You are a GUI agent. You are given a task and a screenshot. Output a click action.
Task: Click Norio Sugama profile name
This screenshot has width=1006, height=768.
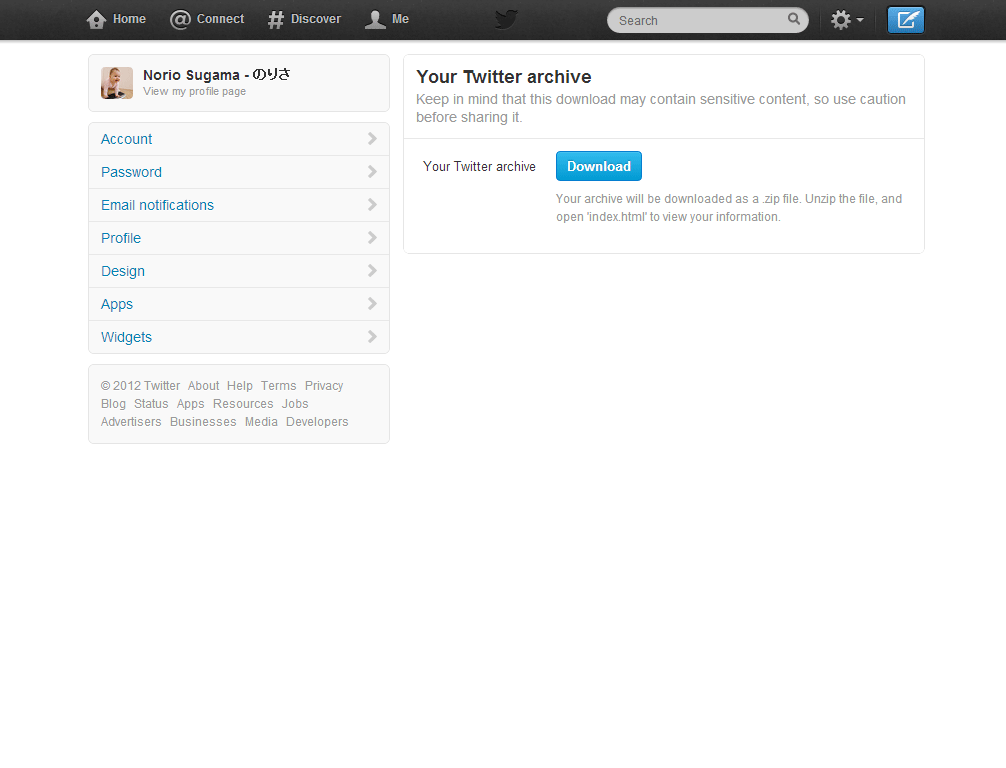(216, 74)
